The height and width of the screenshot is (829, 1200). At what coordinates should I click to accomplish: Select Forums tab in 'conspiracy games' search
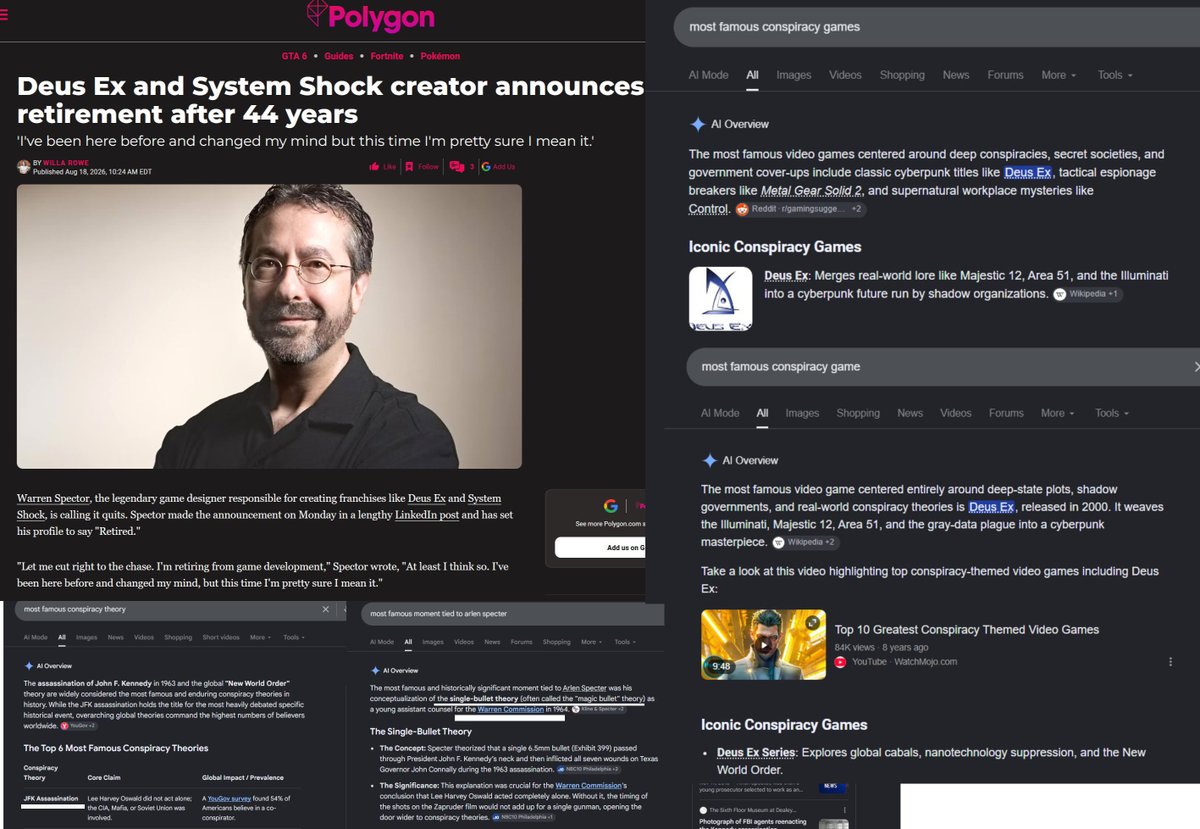(x=1005, y=75)
